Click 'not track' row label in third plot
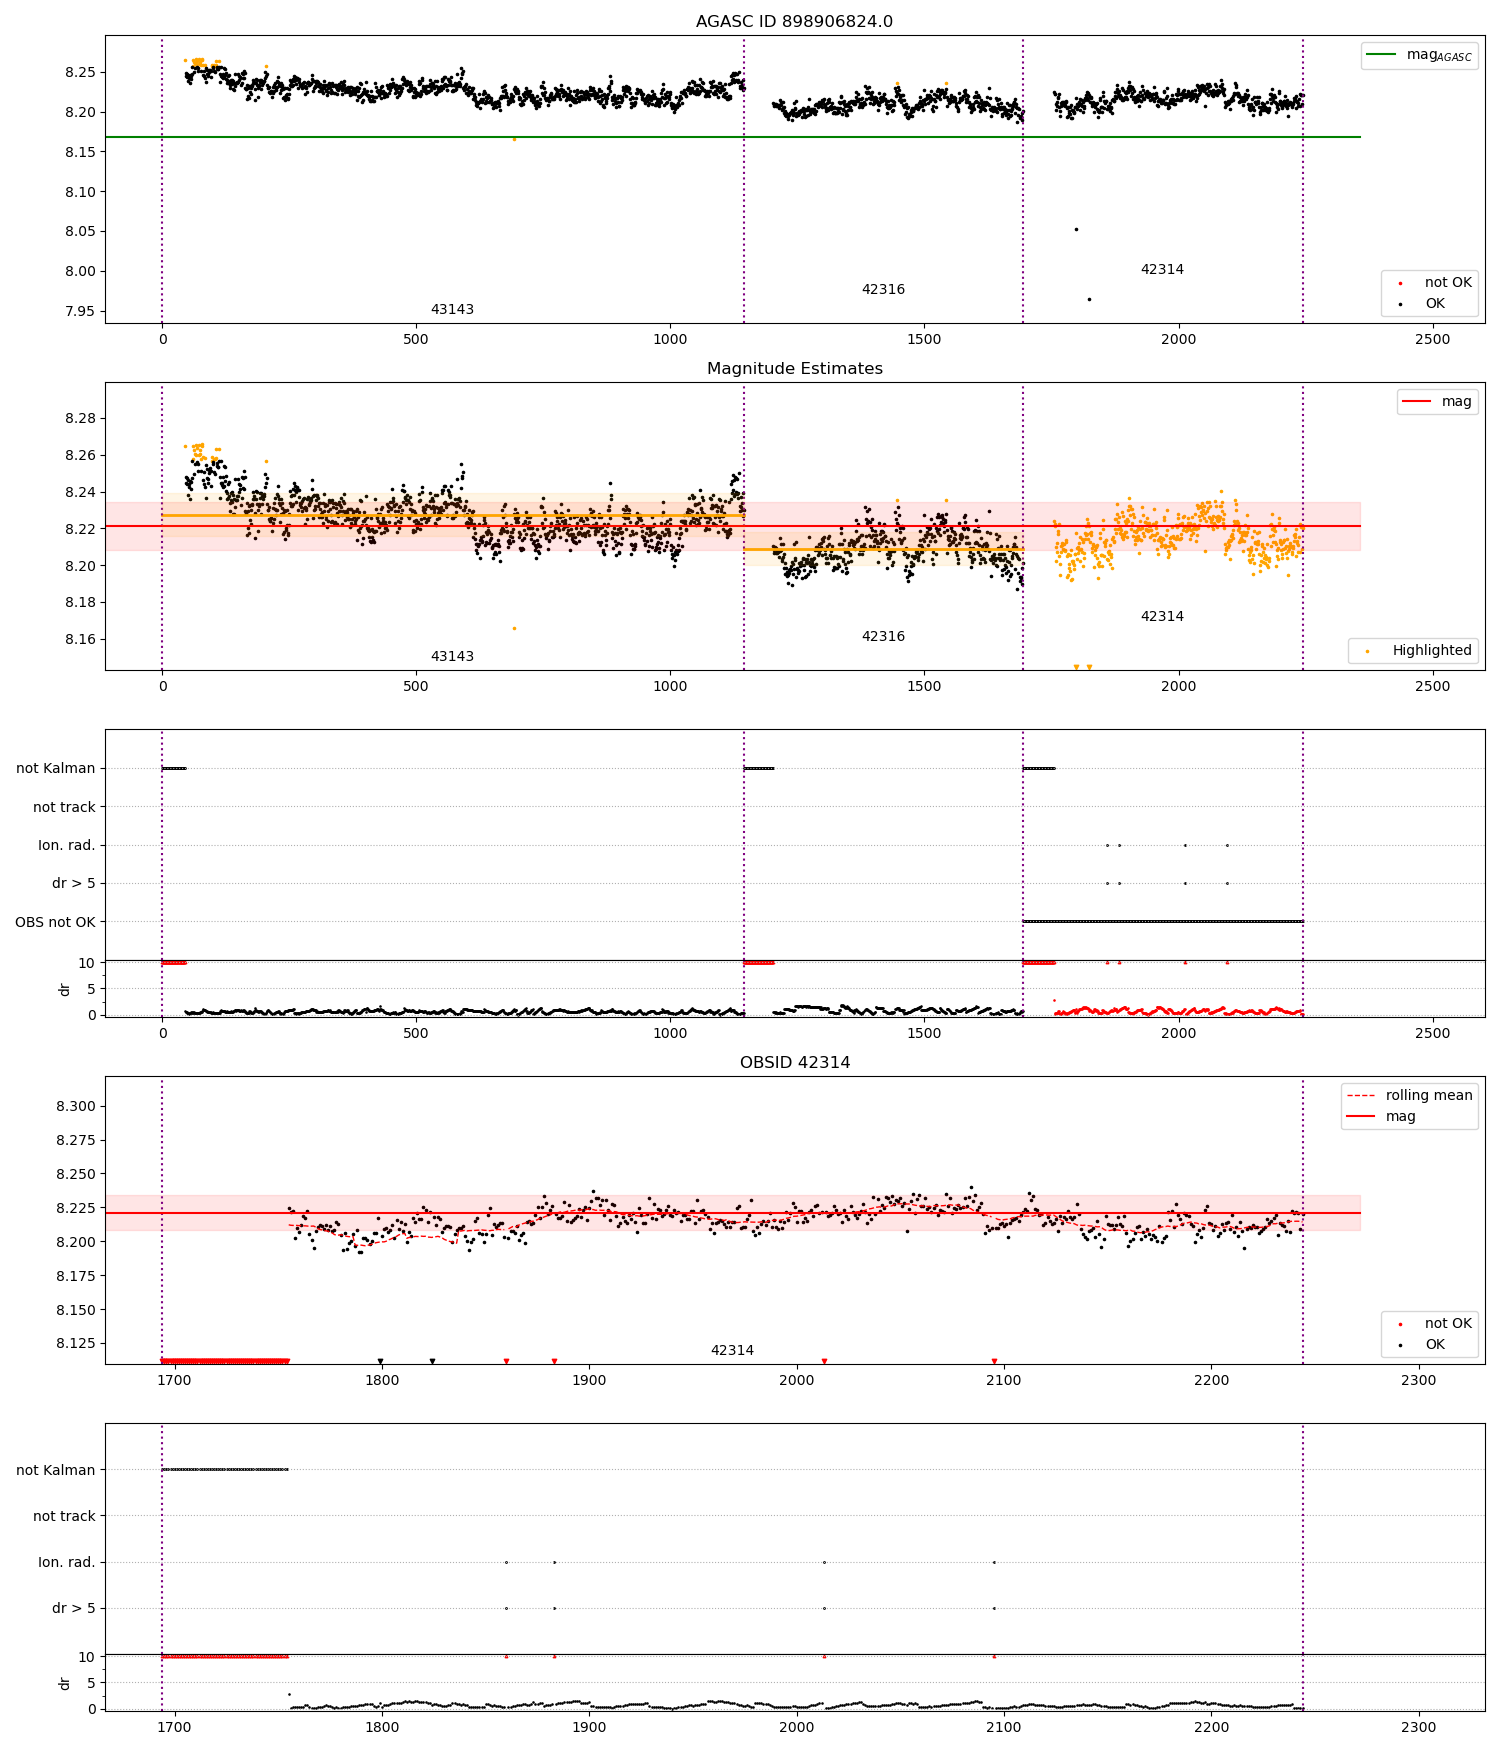Screen dimensions: 1500x1750 coord(64,807)
